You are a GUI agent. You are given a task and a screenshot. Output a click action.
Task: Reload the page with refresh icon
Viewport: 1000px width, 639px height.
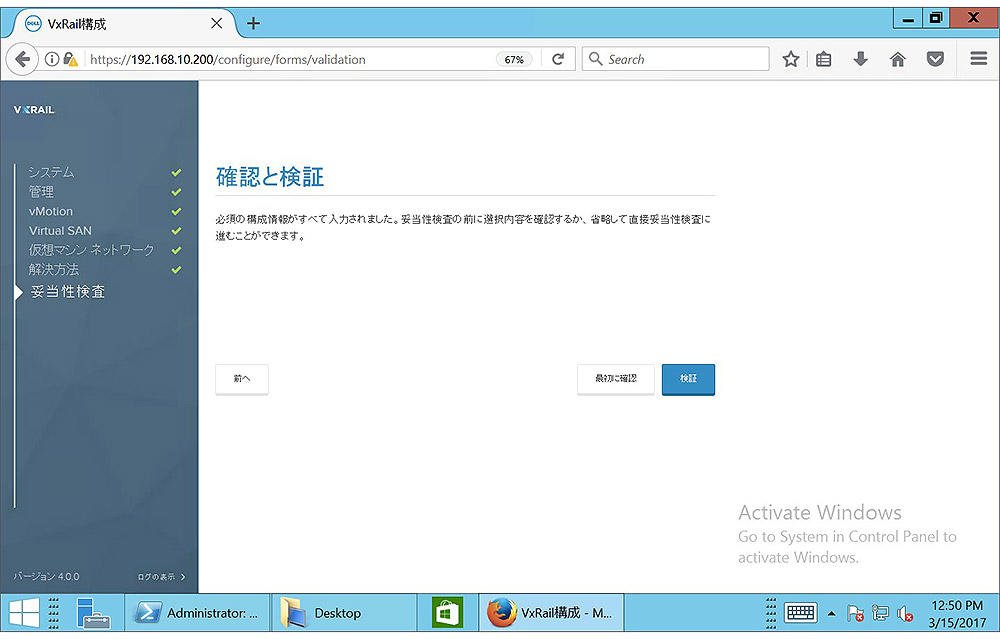[558, 59]
